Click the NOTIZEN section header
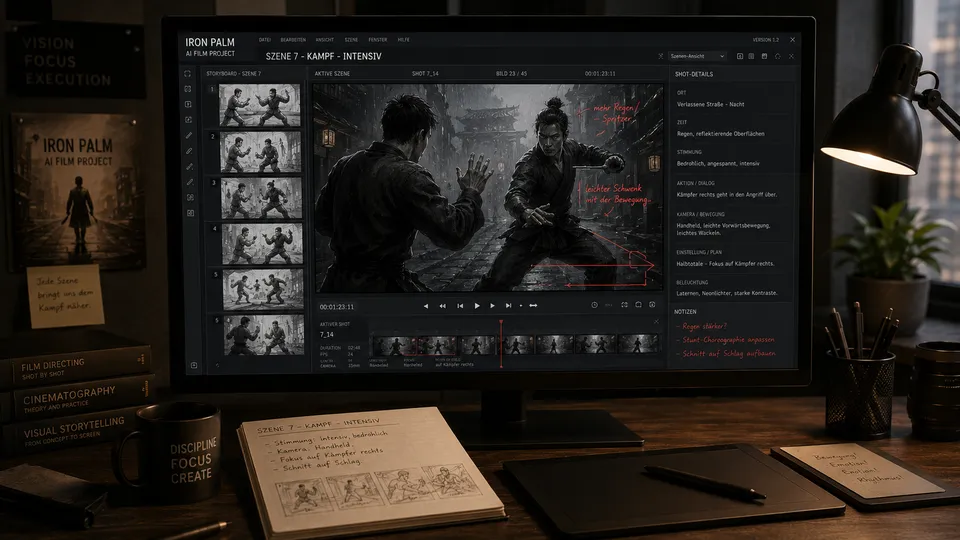Screen dimensions: 960x540 [685, 312]
